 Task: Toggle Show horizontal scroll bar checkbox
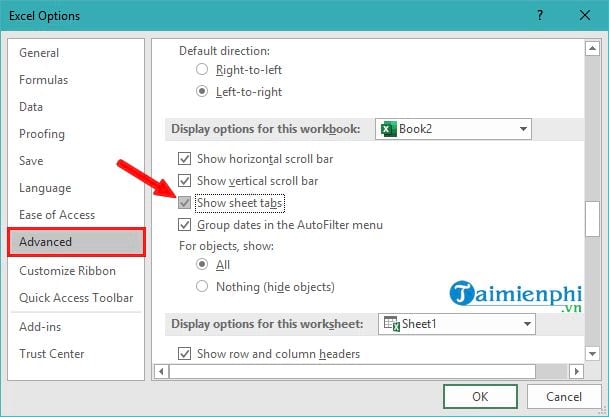tap(184, 159)
